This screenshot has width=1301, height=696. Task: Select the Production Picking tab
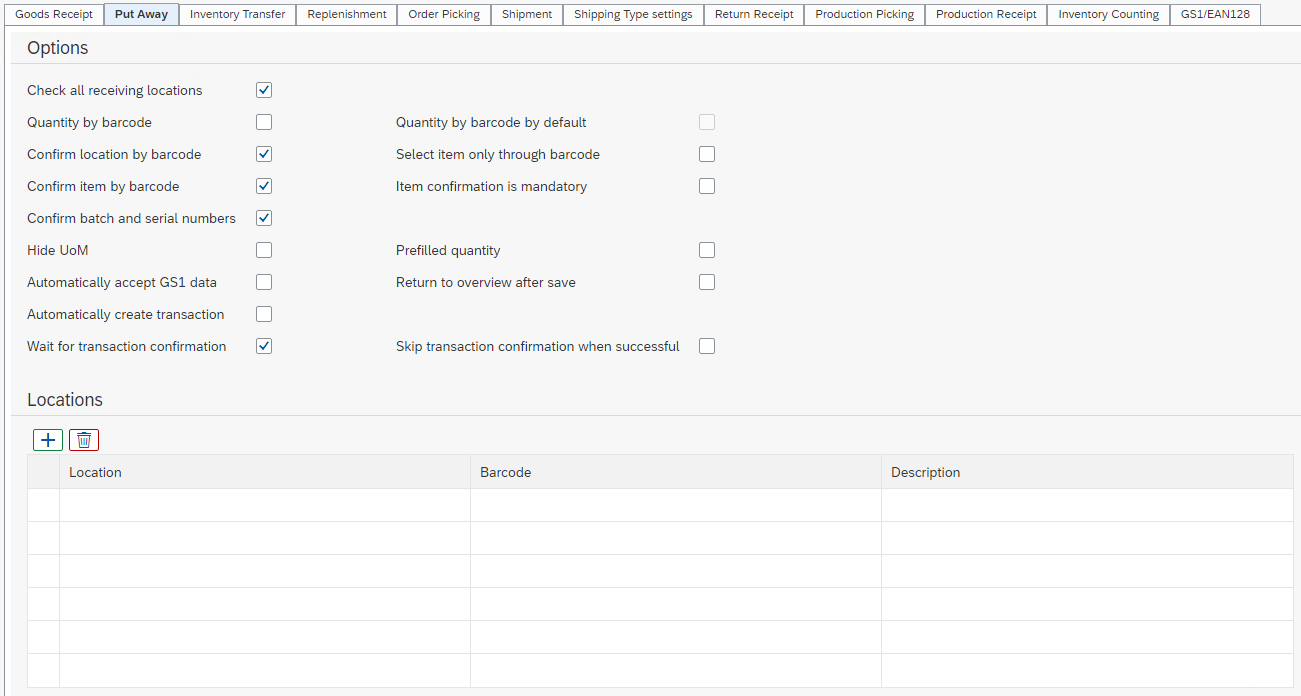click(864, 14)
